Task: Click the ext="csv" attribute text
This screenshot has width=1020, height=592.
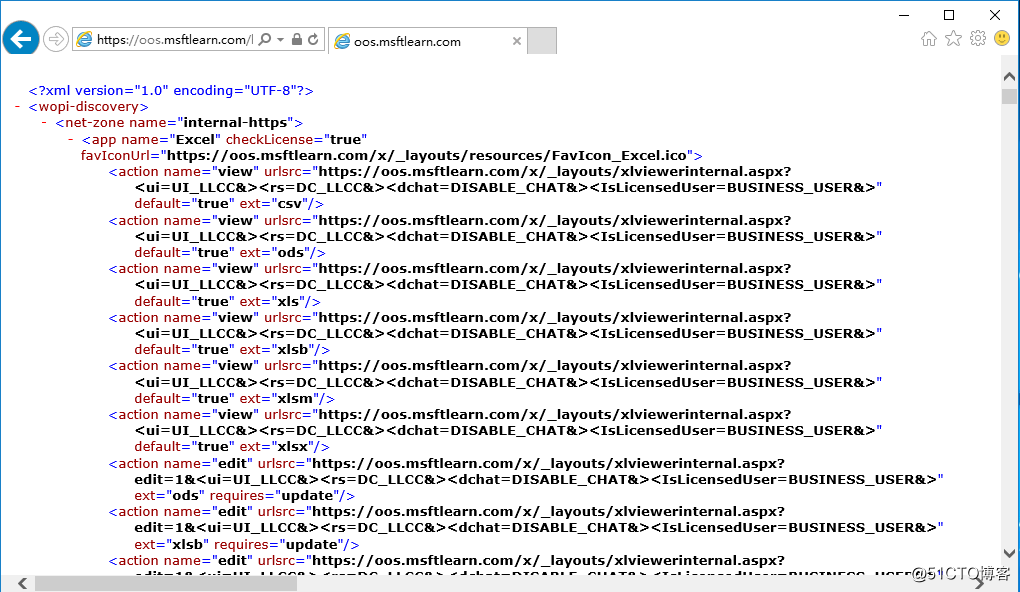Action: 274,204
